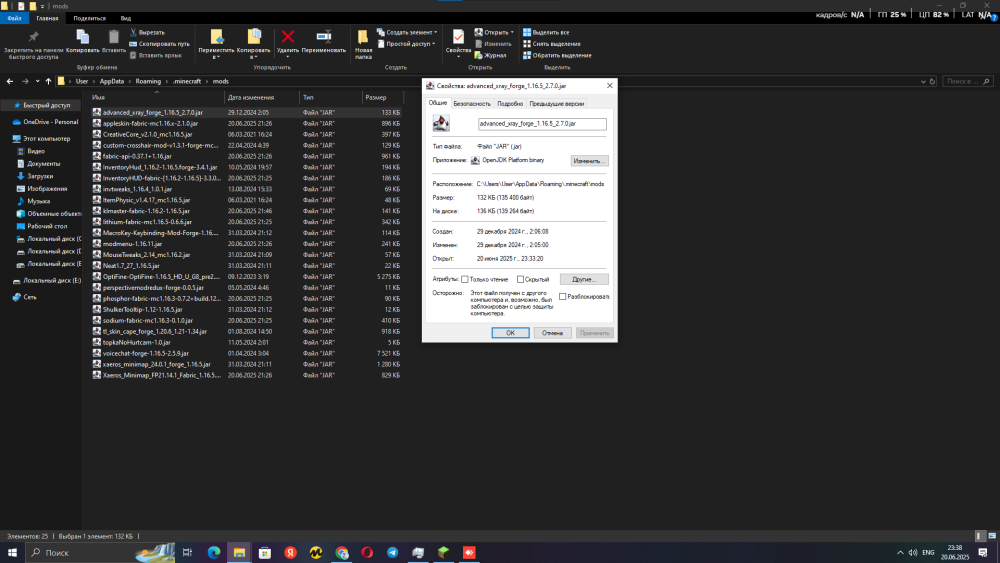
Task: Open Yandex browser from the taskbar
Action: (x=290, y=553)
